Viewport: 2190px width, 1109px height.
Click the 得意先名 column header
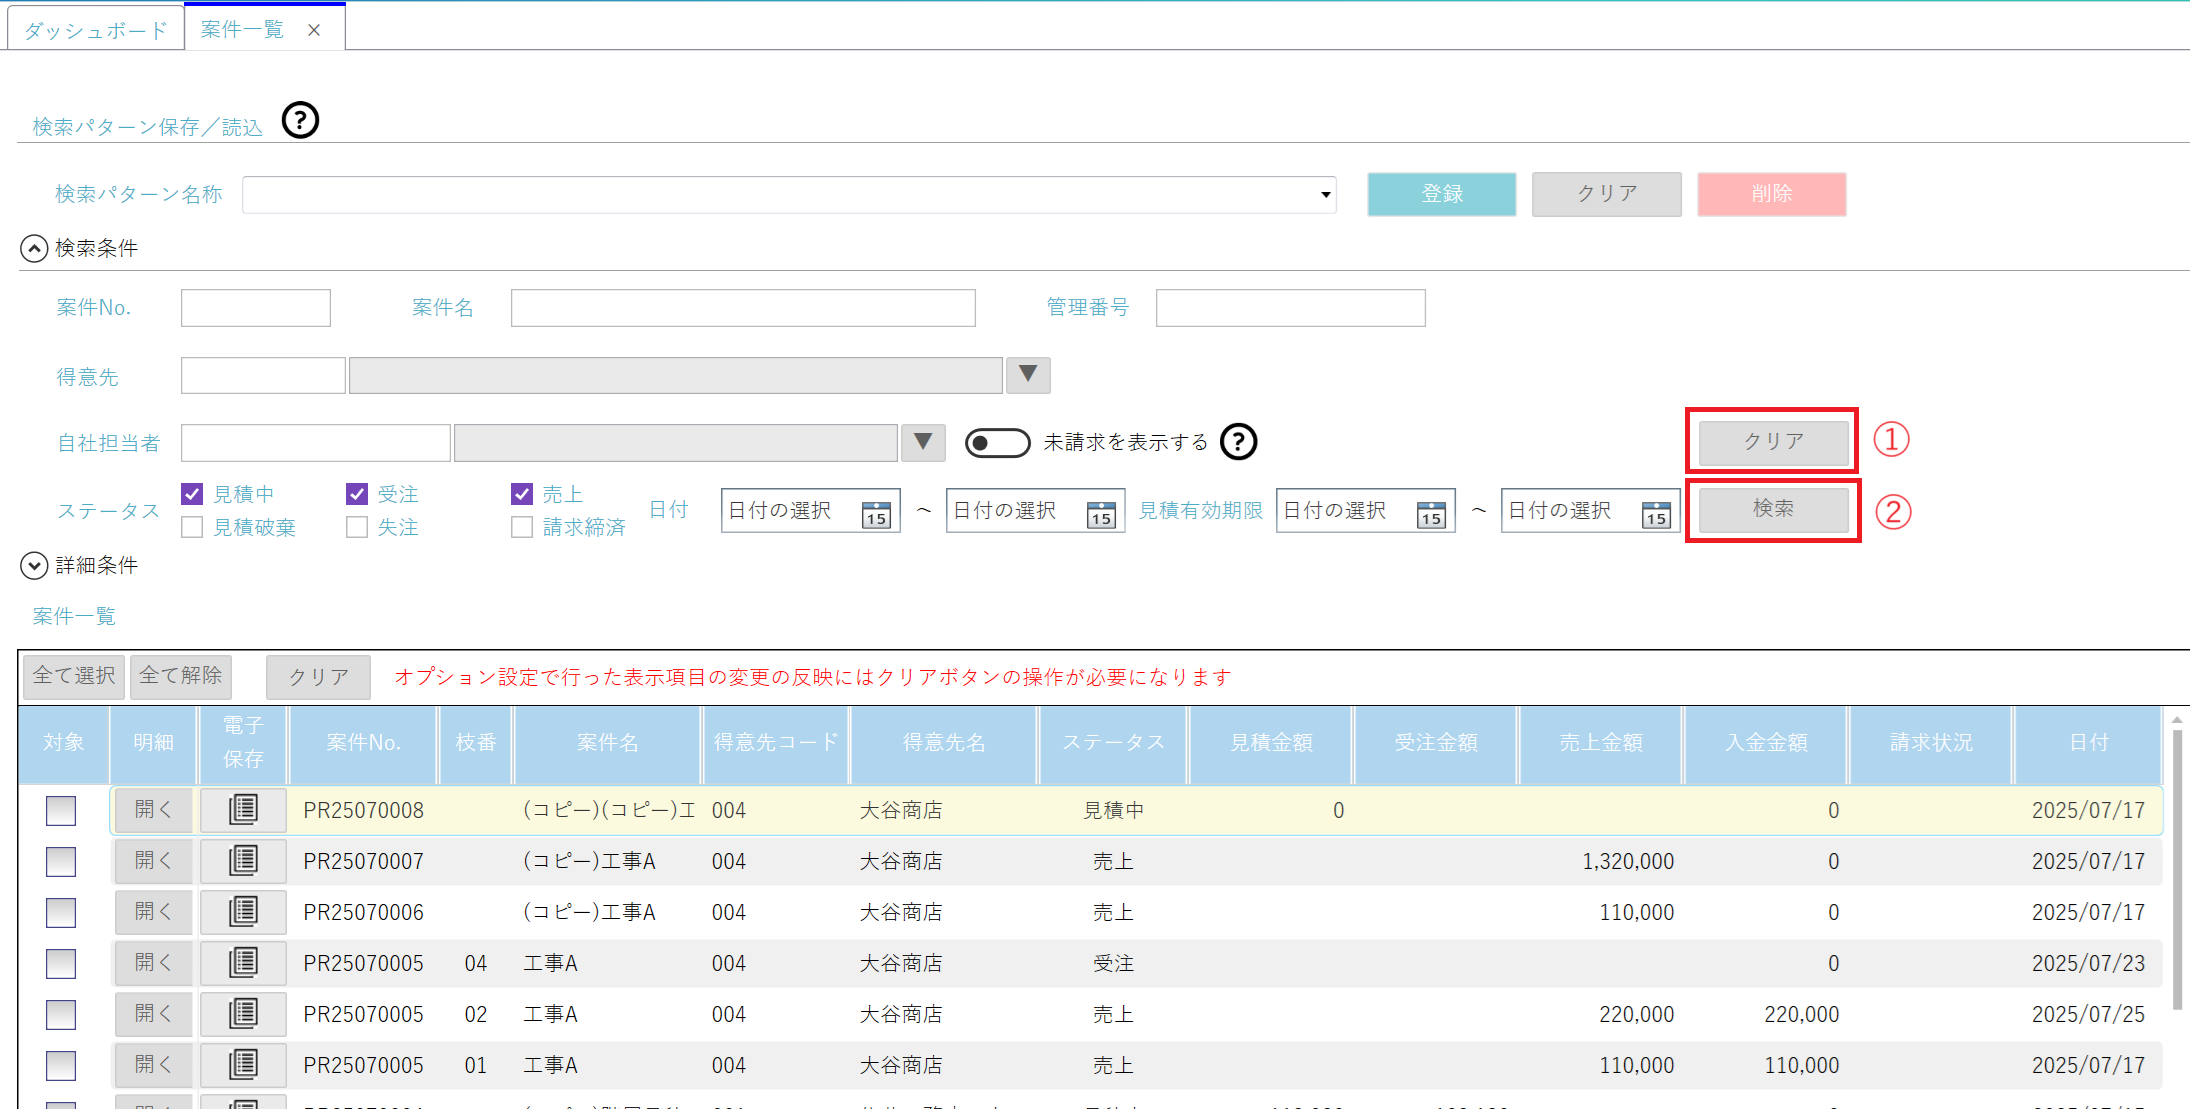[x=944, y=743]
